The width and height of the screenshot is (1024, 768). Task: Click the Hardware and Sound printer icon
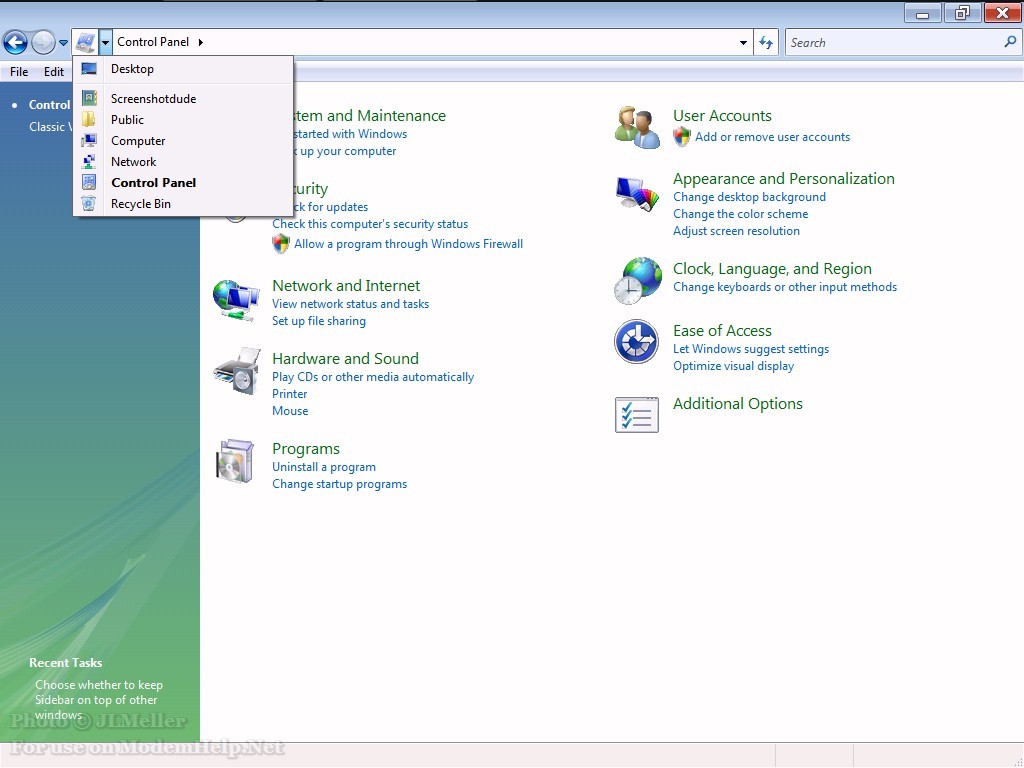point(237,371)
